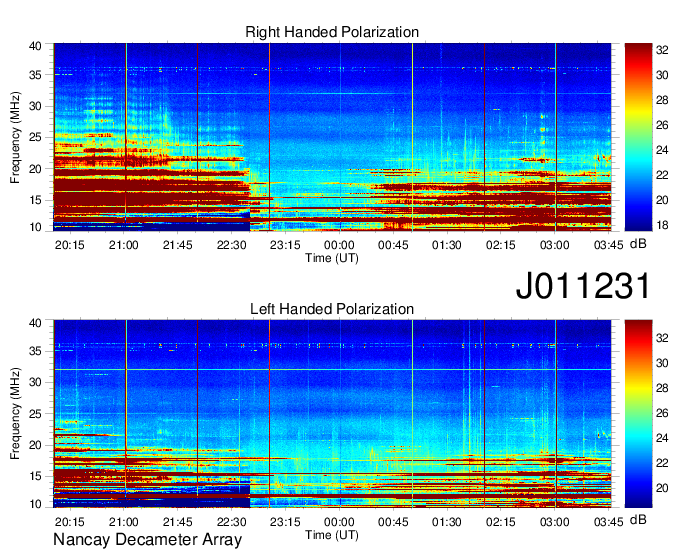Screen dimensions: 680x552
Task: Click 35 MHz tick of Right Handed plot
Action: point(35,75)
